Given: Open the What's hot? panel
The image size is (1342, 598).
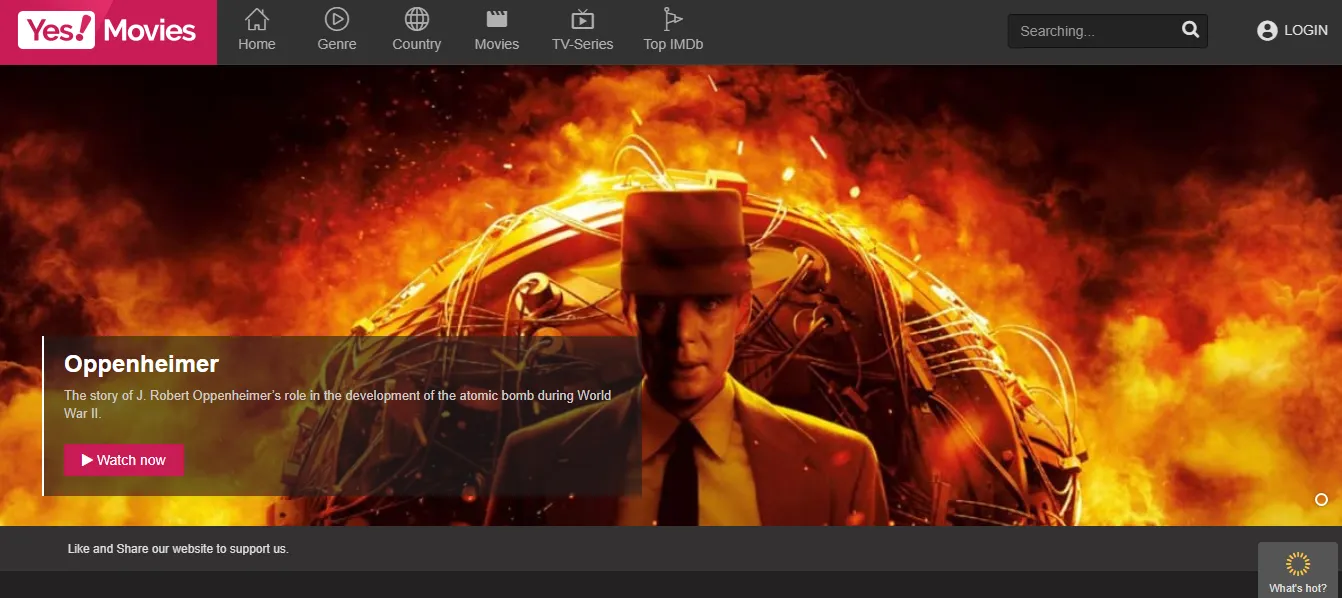Looking at the screenshot, I should [x=1298, y=570].
